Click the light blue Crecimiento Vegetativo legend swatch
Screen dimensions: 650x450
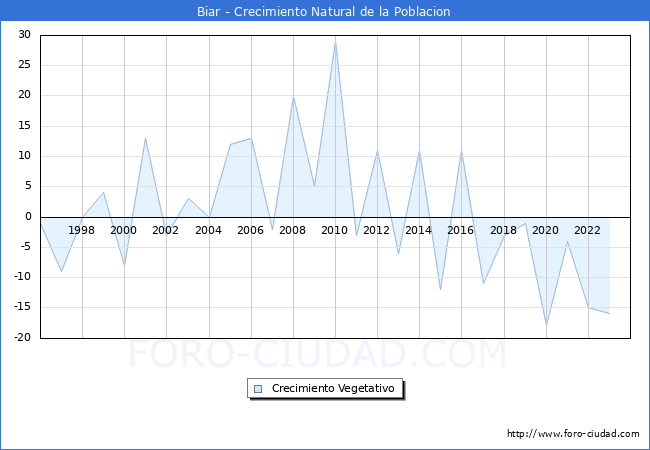point(258,389)
